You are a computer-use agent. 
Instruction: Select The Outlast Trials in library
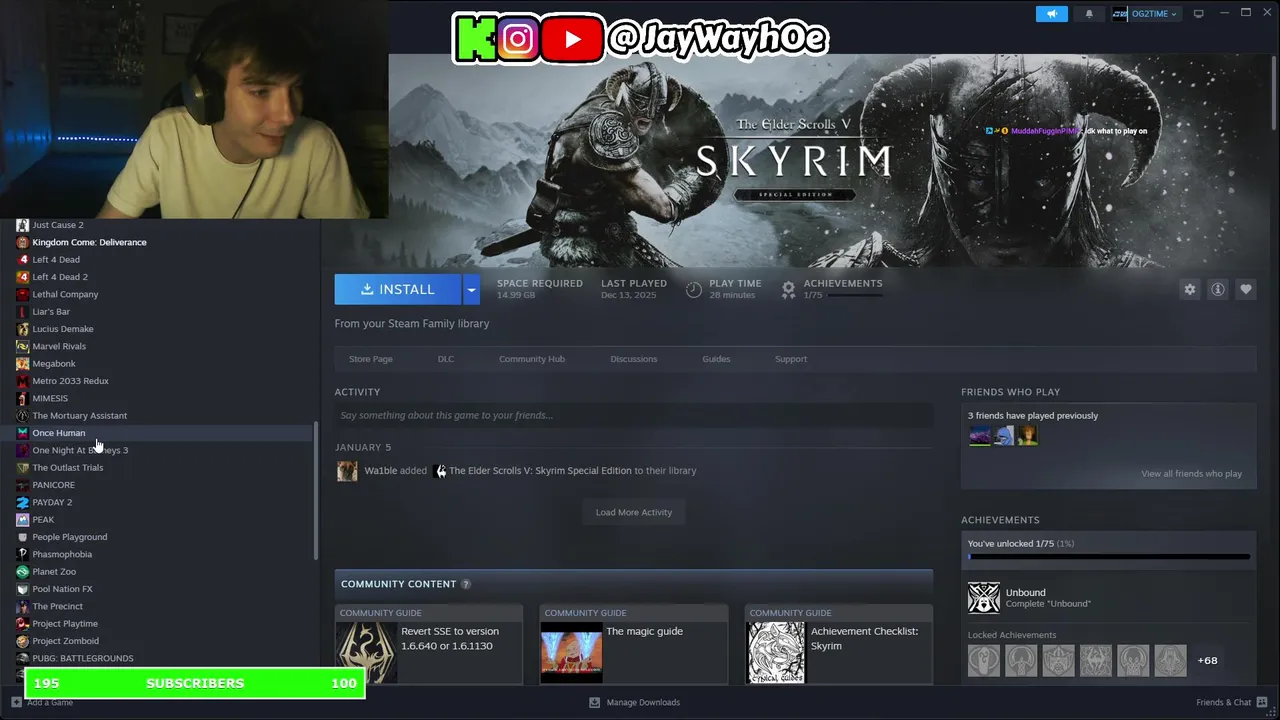click(68, 468)
